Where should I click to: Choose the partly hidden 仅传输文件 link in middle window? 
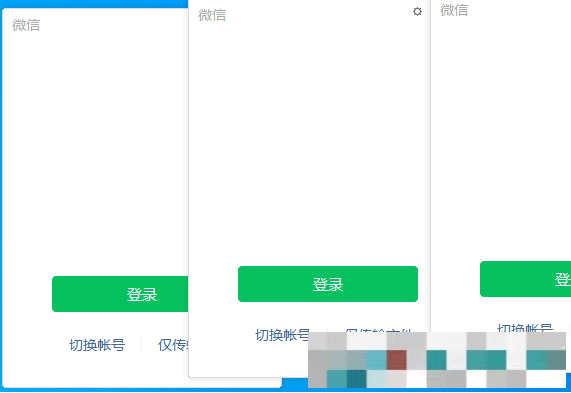pos(378,330)
